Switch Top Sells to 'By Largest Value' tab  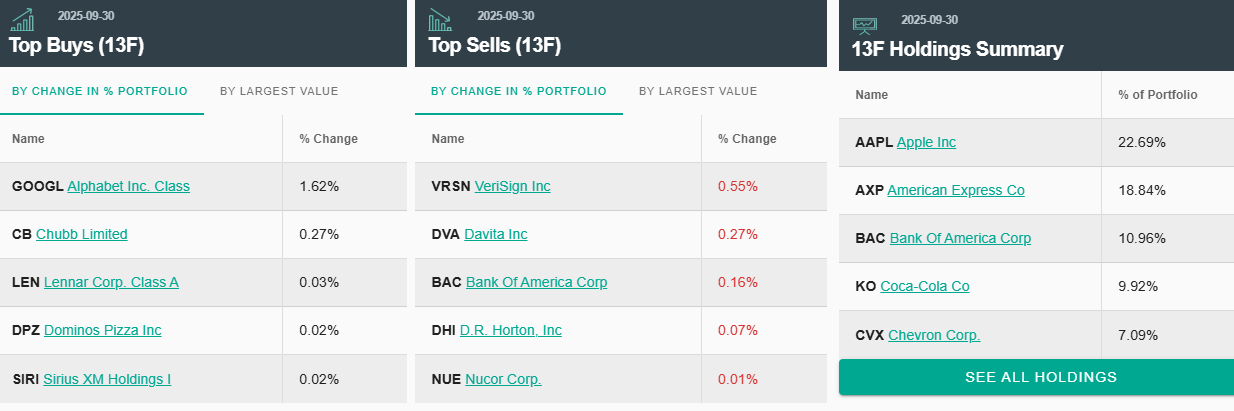coord(698,91)
